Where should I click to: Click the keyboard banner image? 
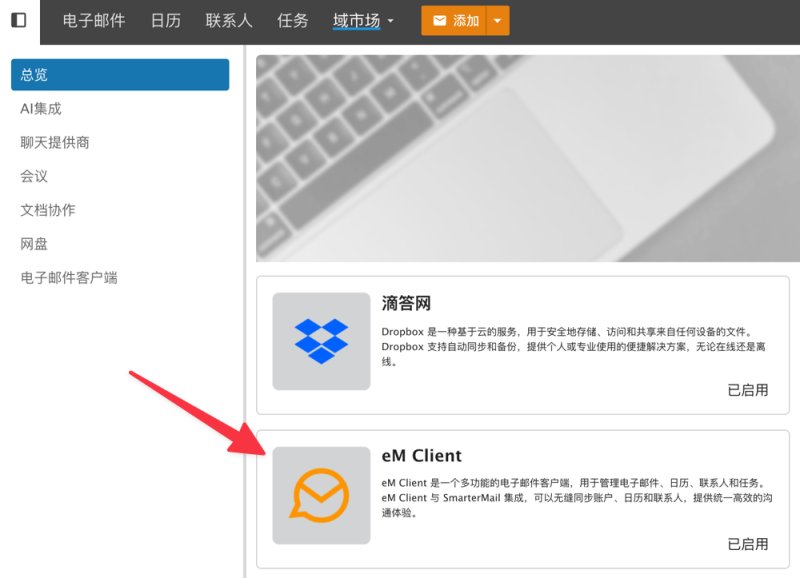[x=528, y=158]
